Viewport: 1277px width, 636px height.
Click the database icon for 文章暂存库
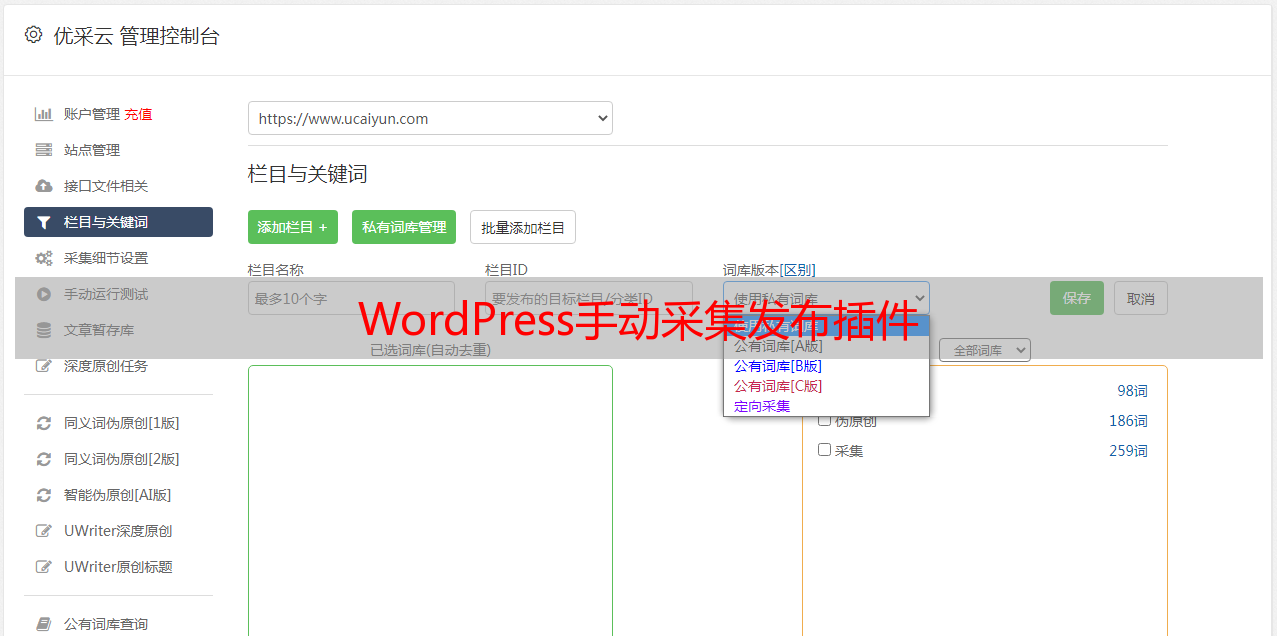(x=44, y=330)
